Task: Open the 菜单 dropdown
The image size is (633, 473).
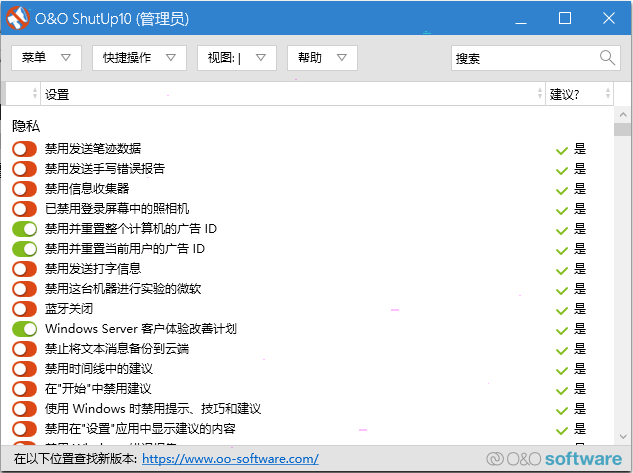Action: click(46, 58)
